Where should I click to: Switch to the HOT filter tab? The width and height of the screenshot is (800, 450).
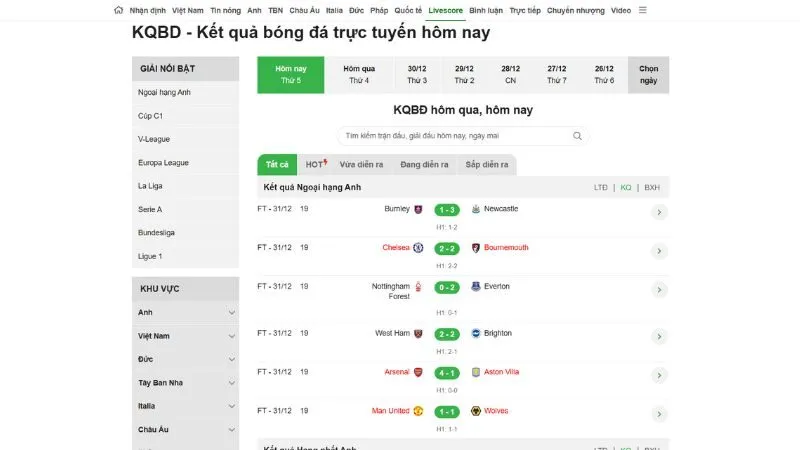(316, 165)
